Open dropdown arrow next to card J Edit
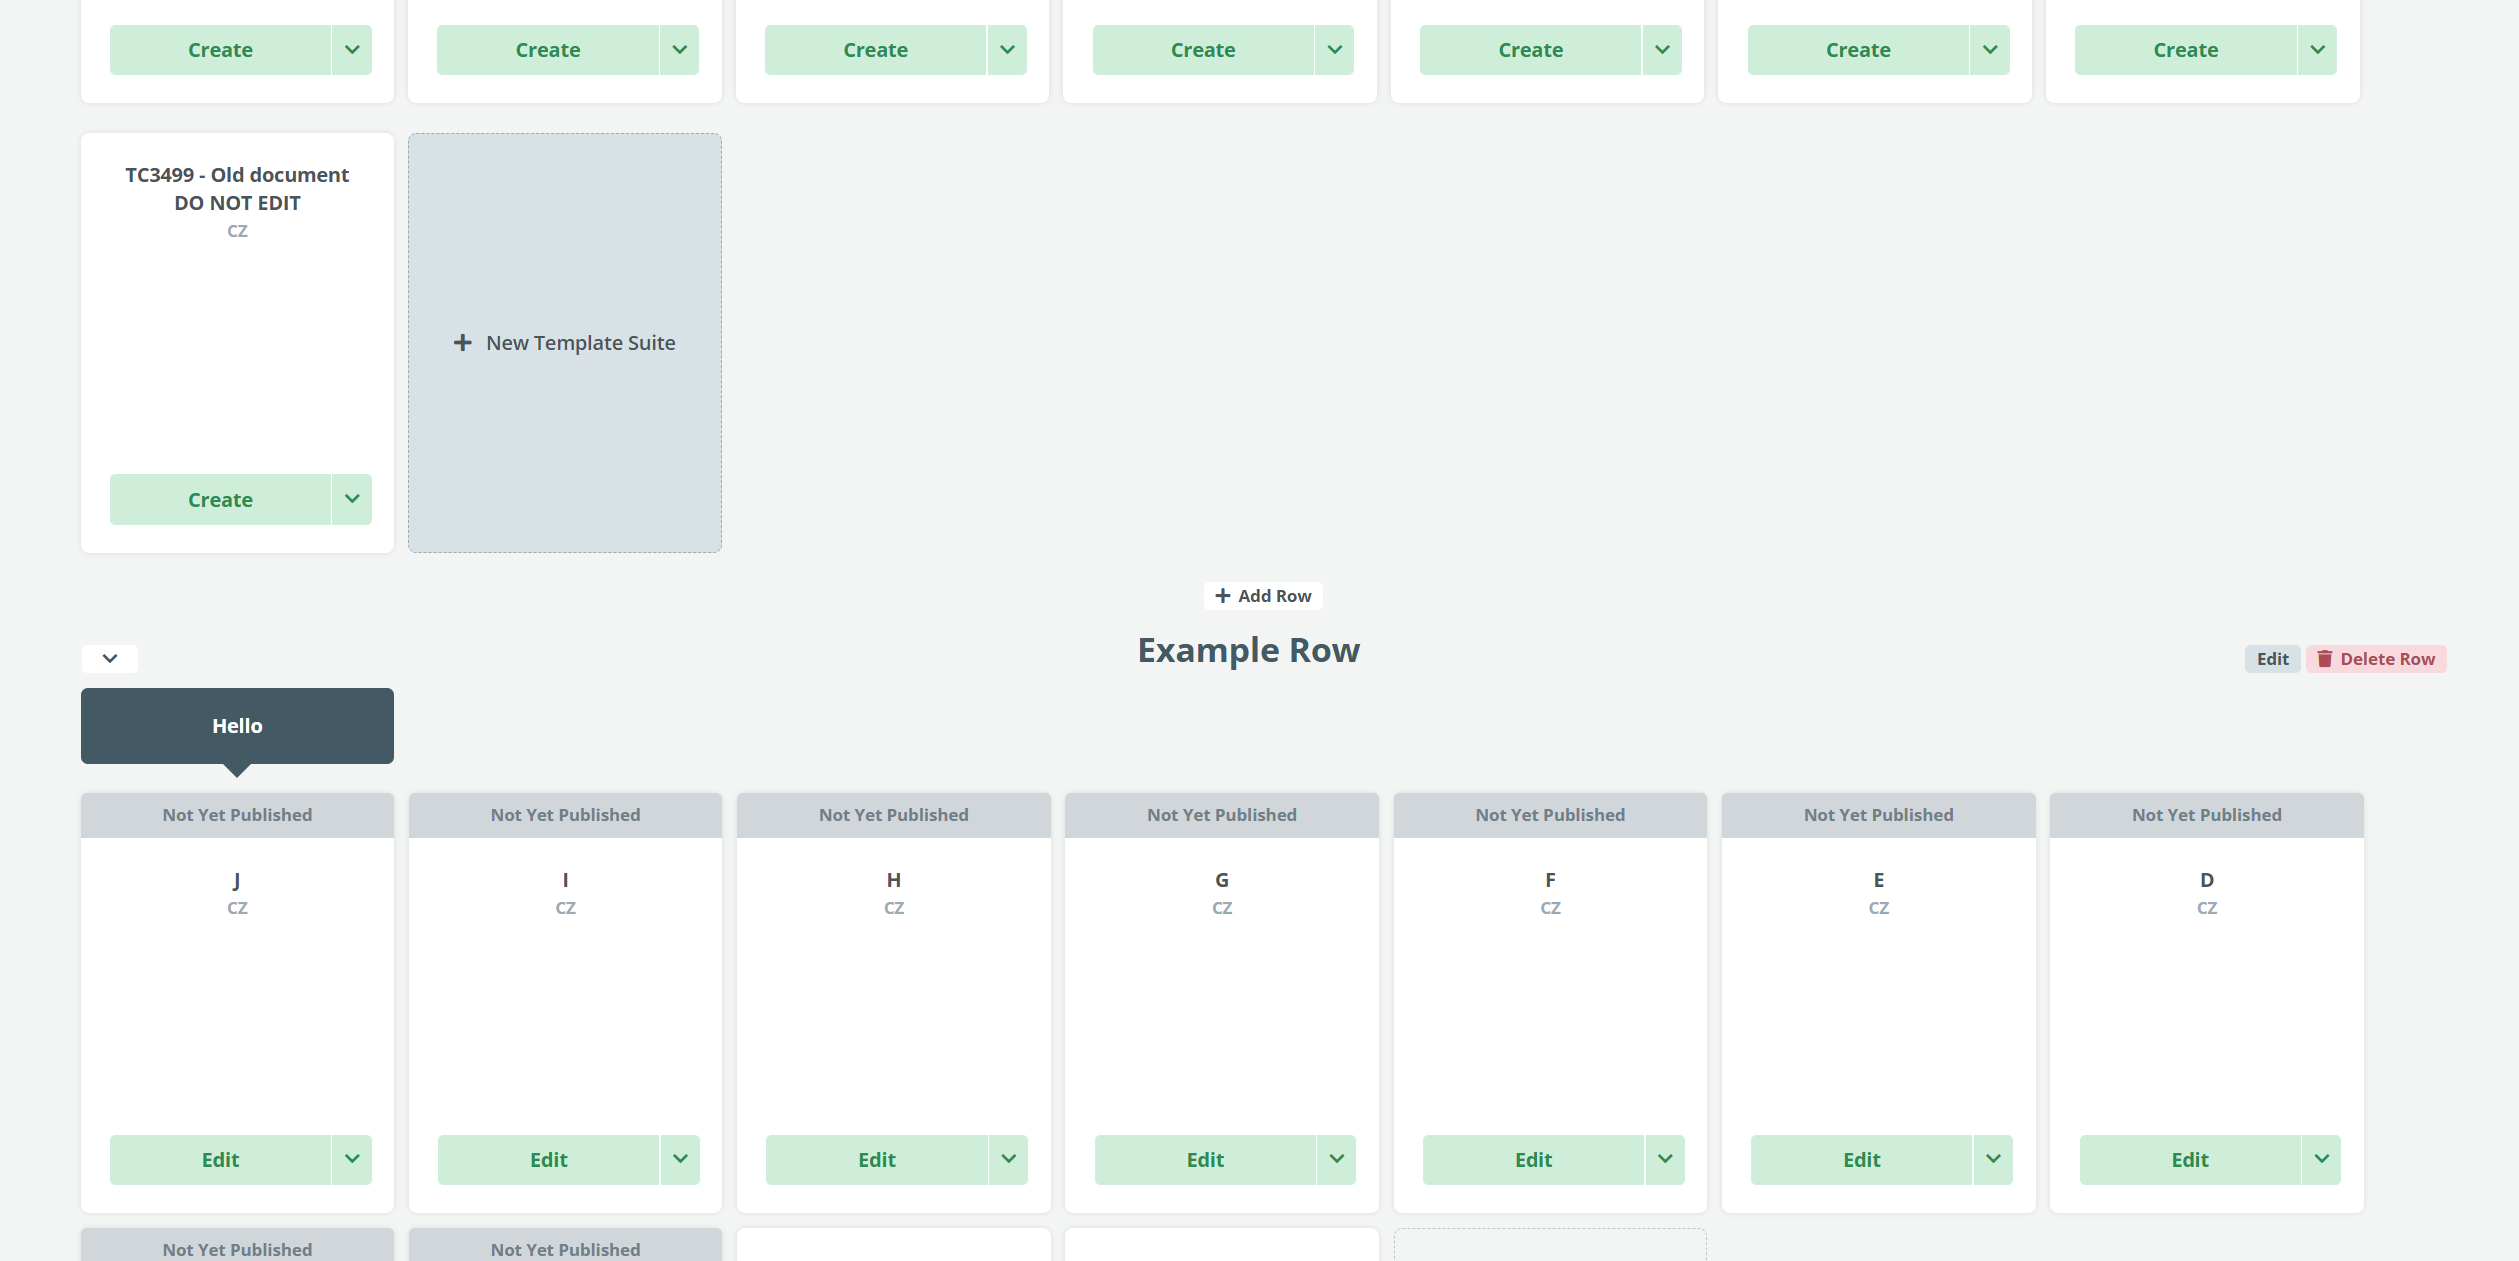The height and width of the screenshot is (1261, 2519). [352, 1159]
